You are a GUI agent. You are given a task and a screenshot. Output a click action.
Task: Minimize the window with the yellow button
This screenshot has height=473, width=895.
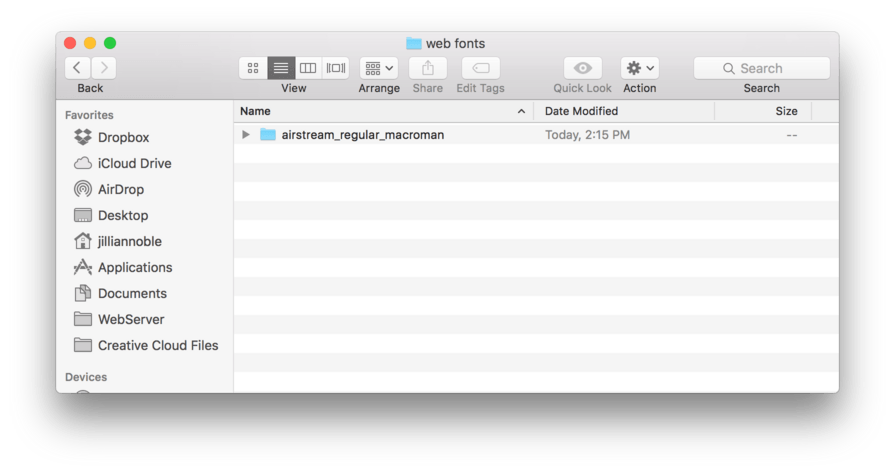click(x=90, y=43)
